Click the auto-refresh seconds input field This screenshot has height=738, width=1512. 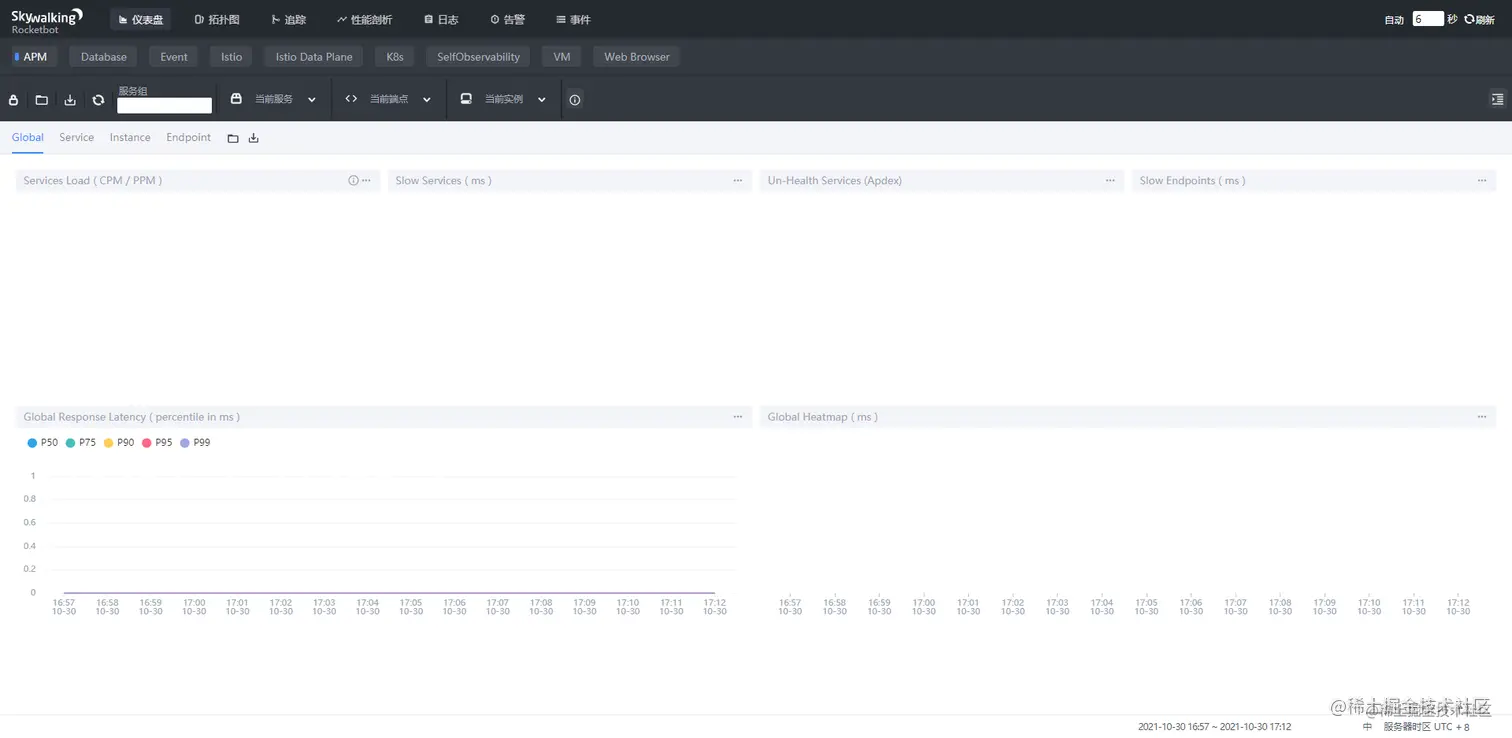coord(1428,19)
